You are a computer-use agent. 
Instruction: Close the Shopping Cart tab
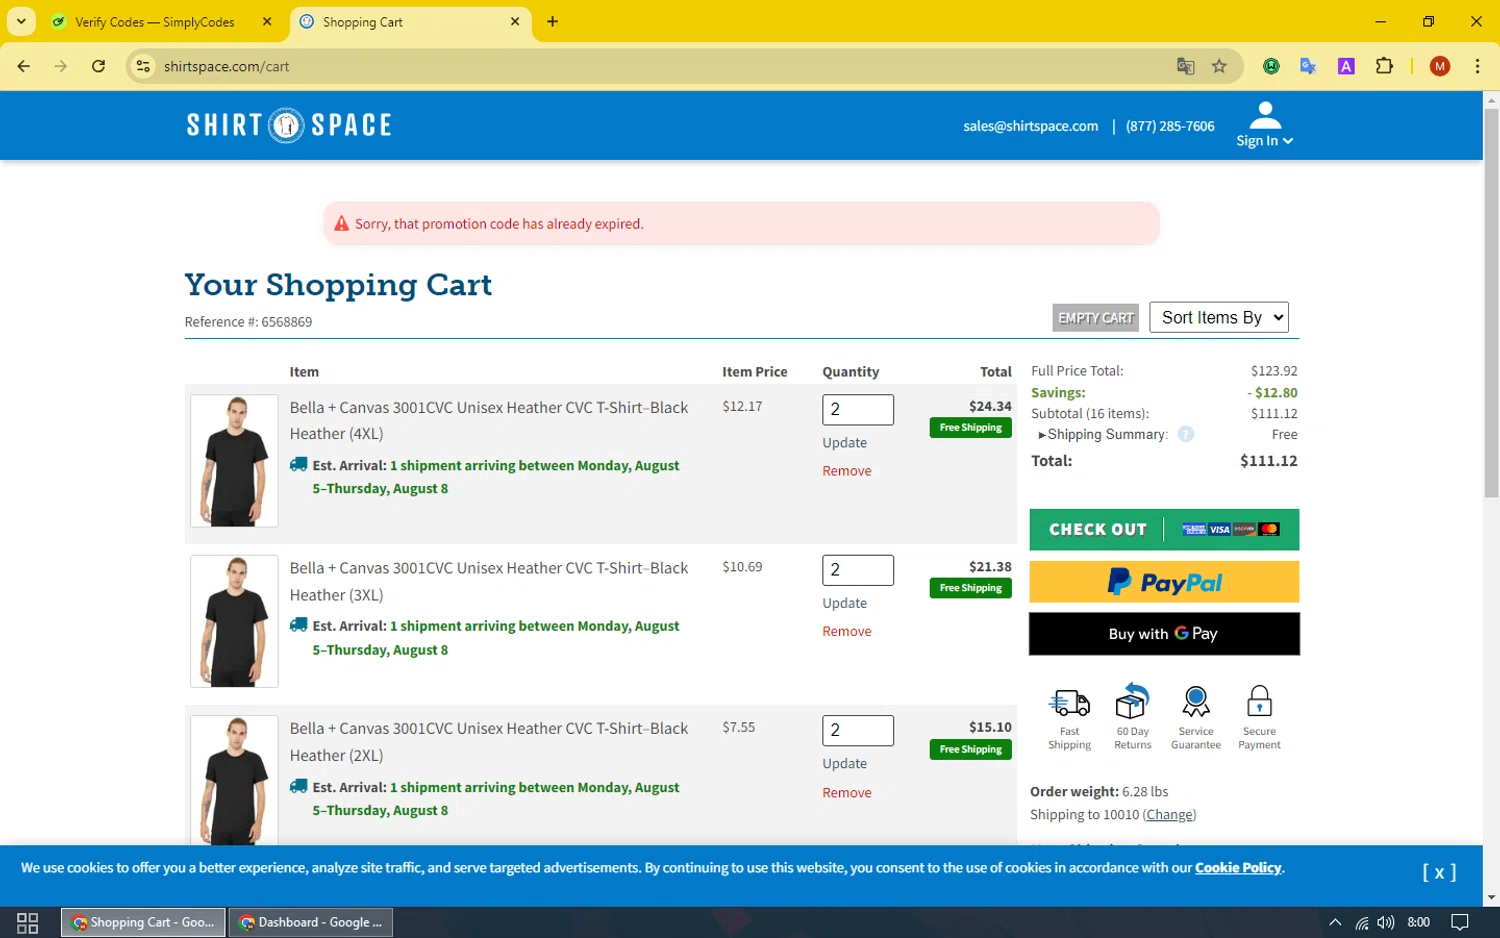[x=515, y=21]
